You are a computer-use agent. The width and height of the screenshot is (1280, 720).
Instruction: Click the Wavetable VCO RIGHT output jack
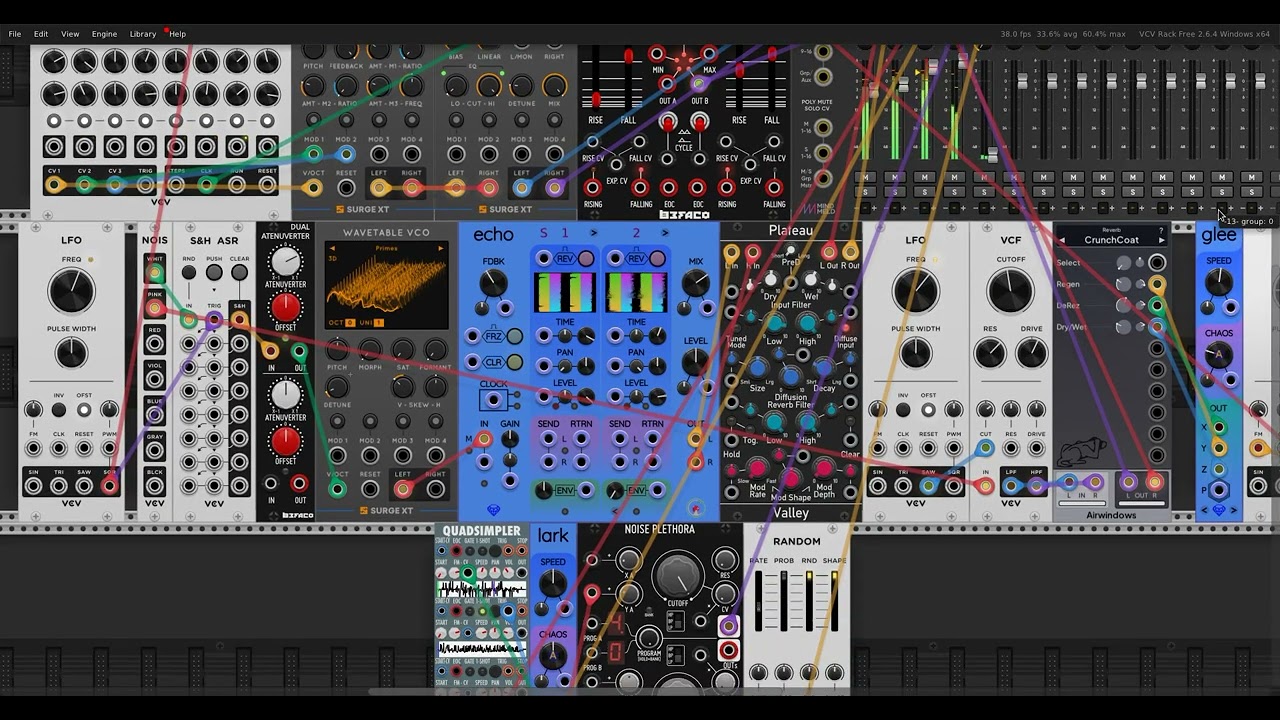(x=436, y=489)
